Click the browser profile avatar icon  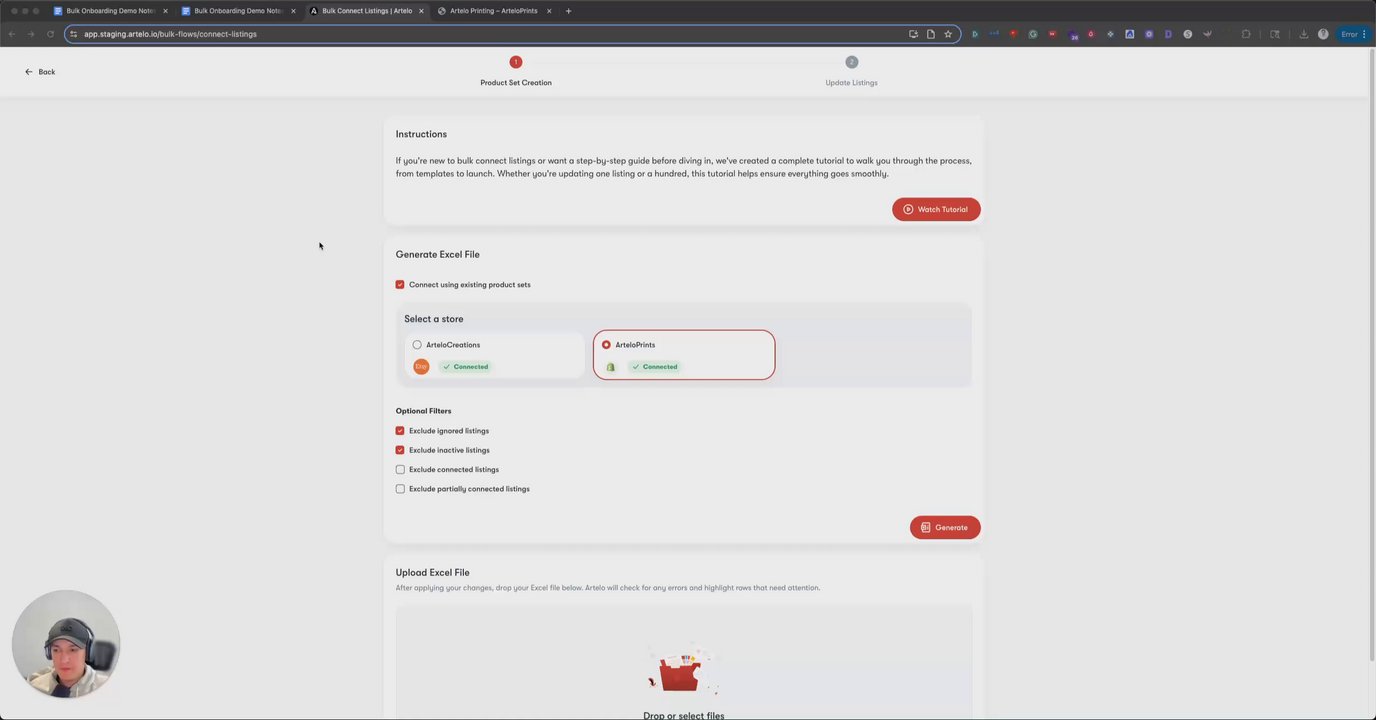(1323, 34)
